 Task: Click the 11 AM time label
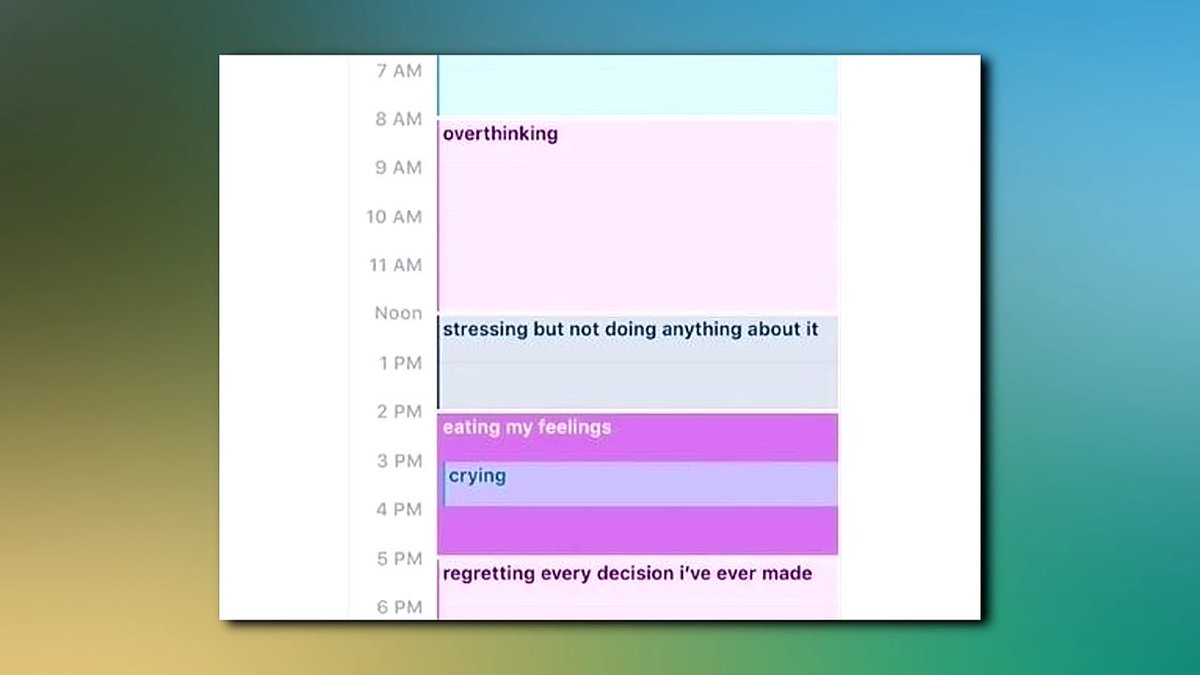pos(394,265)
